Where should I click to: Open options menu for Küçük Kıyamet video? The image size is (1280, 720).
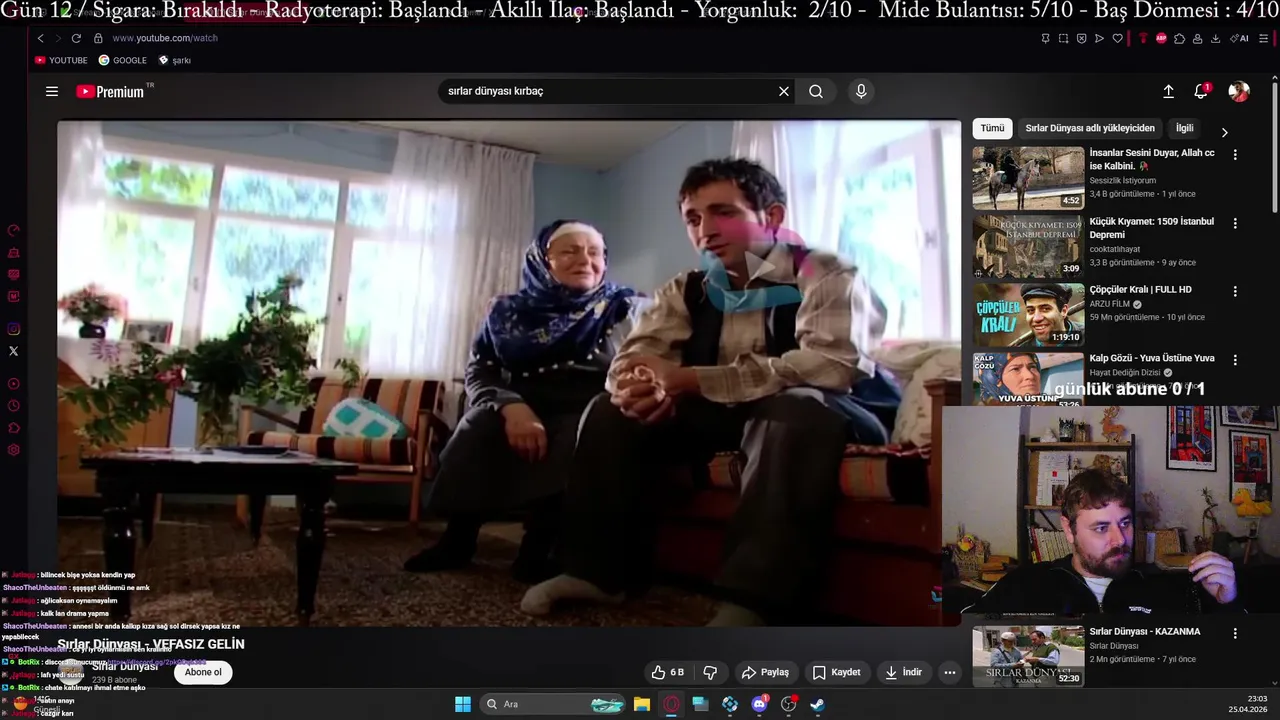point(1235,223)
